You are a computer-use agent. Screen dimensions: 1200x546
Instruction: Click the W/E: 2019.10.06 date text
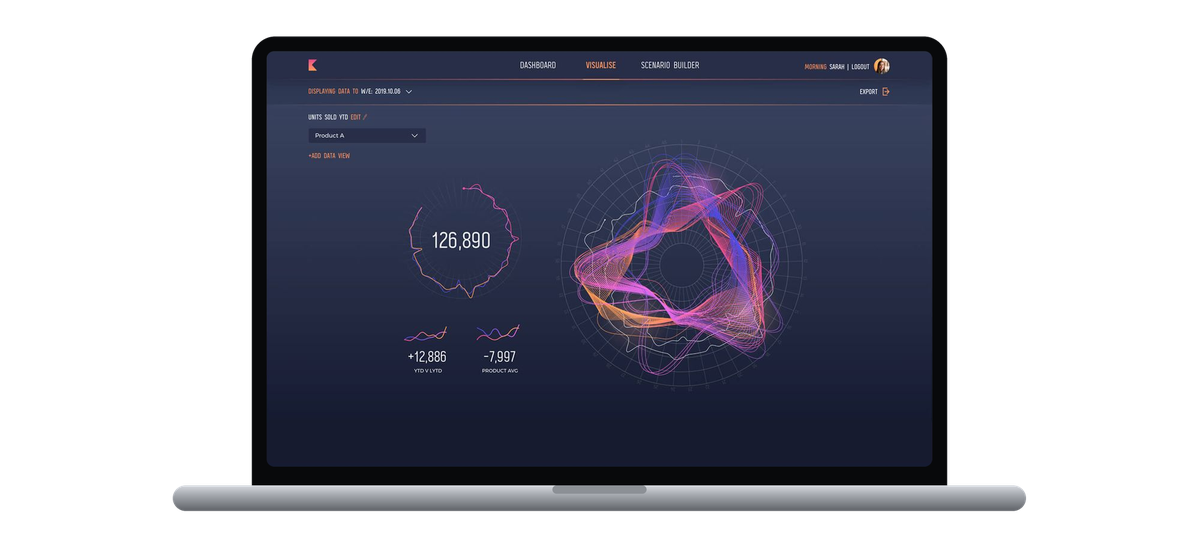click(x=380, y=92)
